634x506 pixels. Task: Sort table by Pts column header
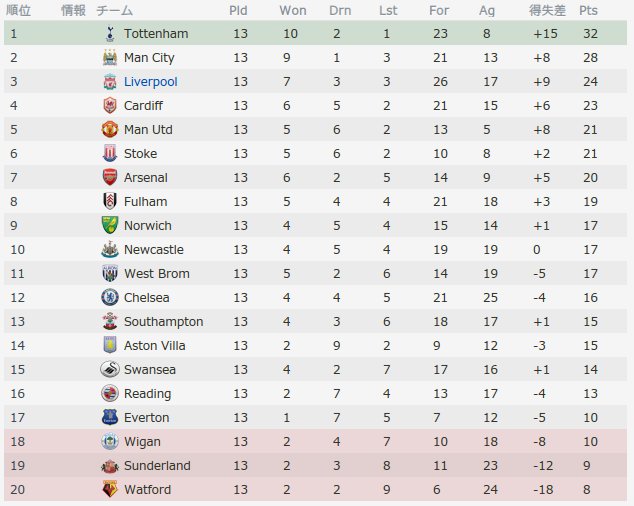coord(588,10)
